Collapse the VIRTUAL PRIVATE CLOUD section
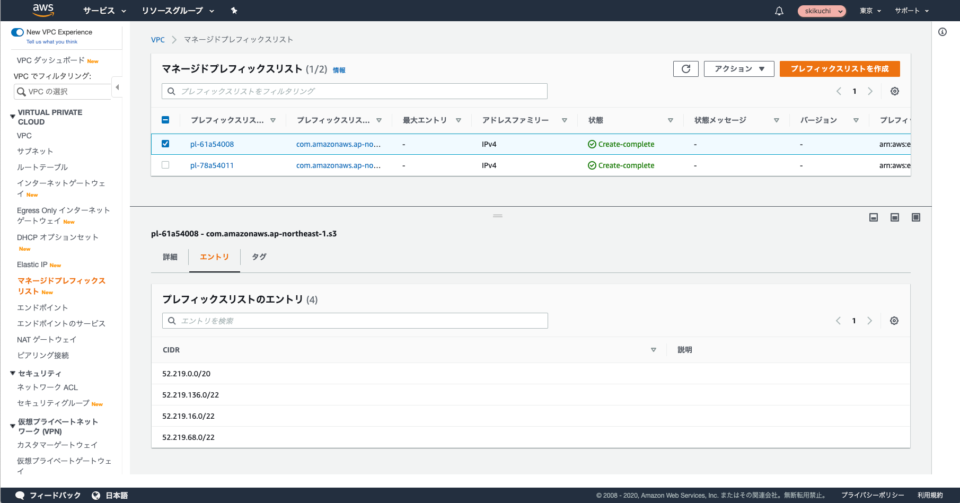Screen dimensions: 960x503 pos(12,116)
